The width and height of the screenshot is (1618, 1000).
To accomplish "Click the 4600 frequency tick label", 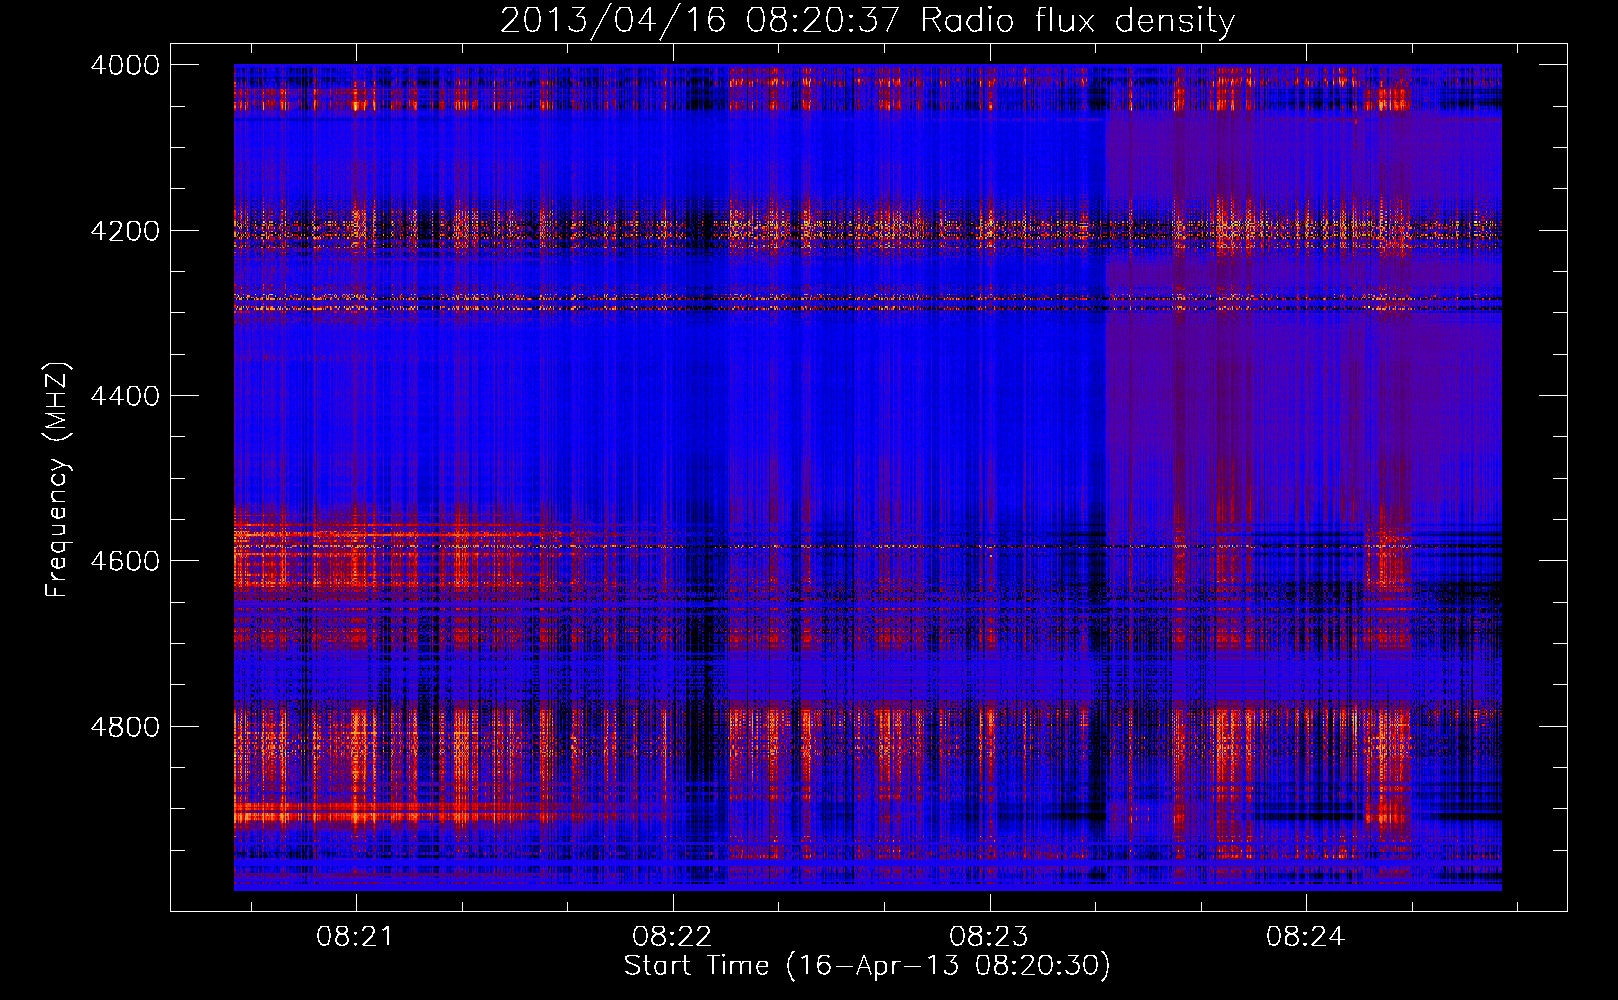I will pyautogui.click(x=125, y=561).
